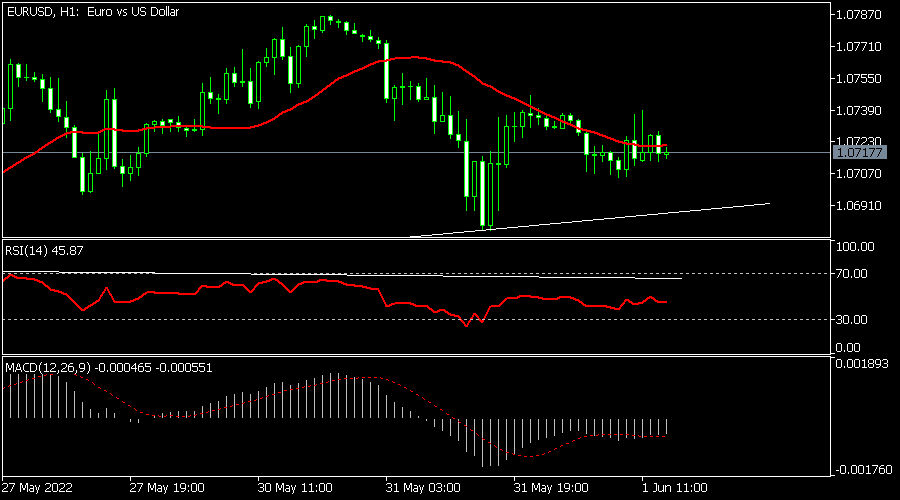Select the white descending trendline in RSI panel
Screen dimensions: 900x500
point(344,274)
